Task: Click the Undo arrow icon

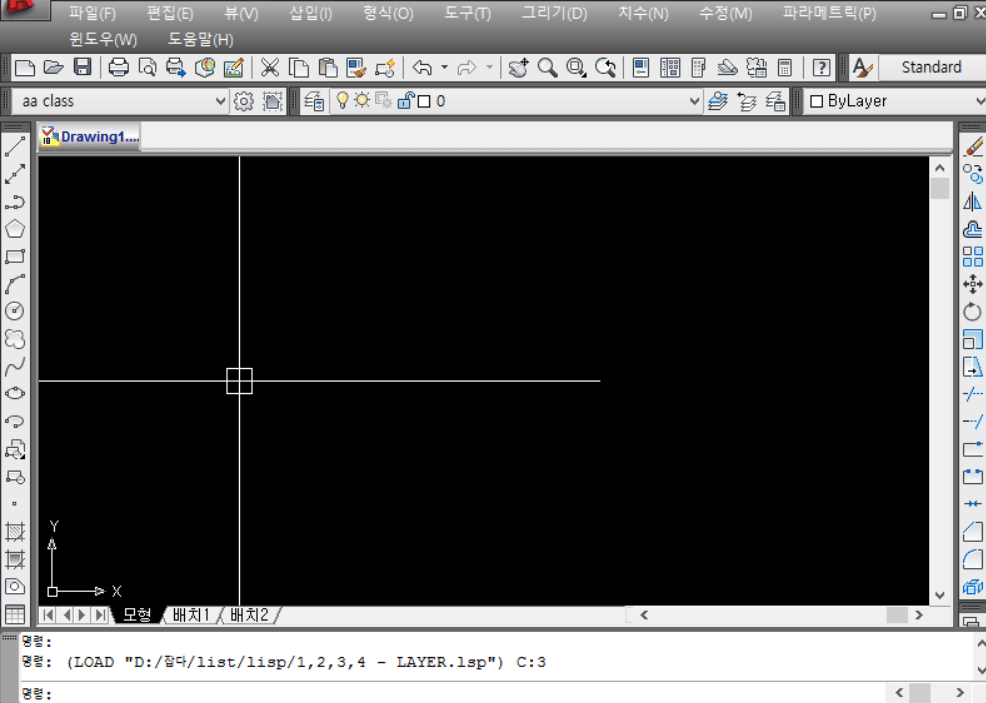Action: [x=423, y=67]
